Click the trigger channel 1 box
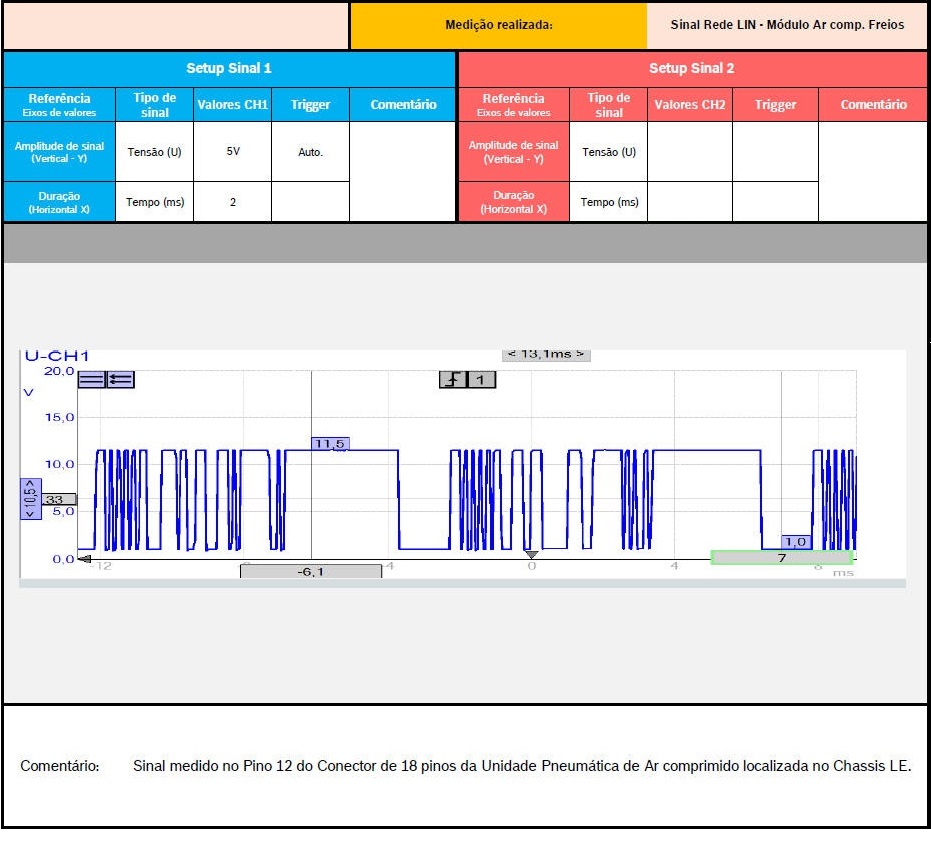 [481, 380]
